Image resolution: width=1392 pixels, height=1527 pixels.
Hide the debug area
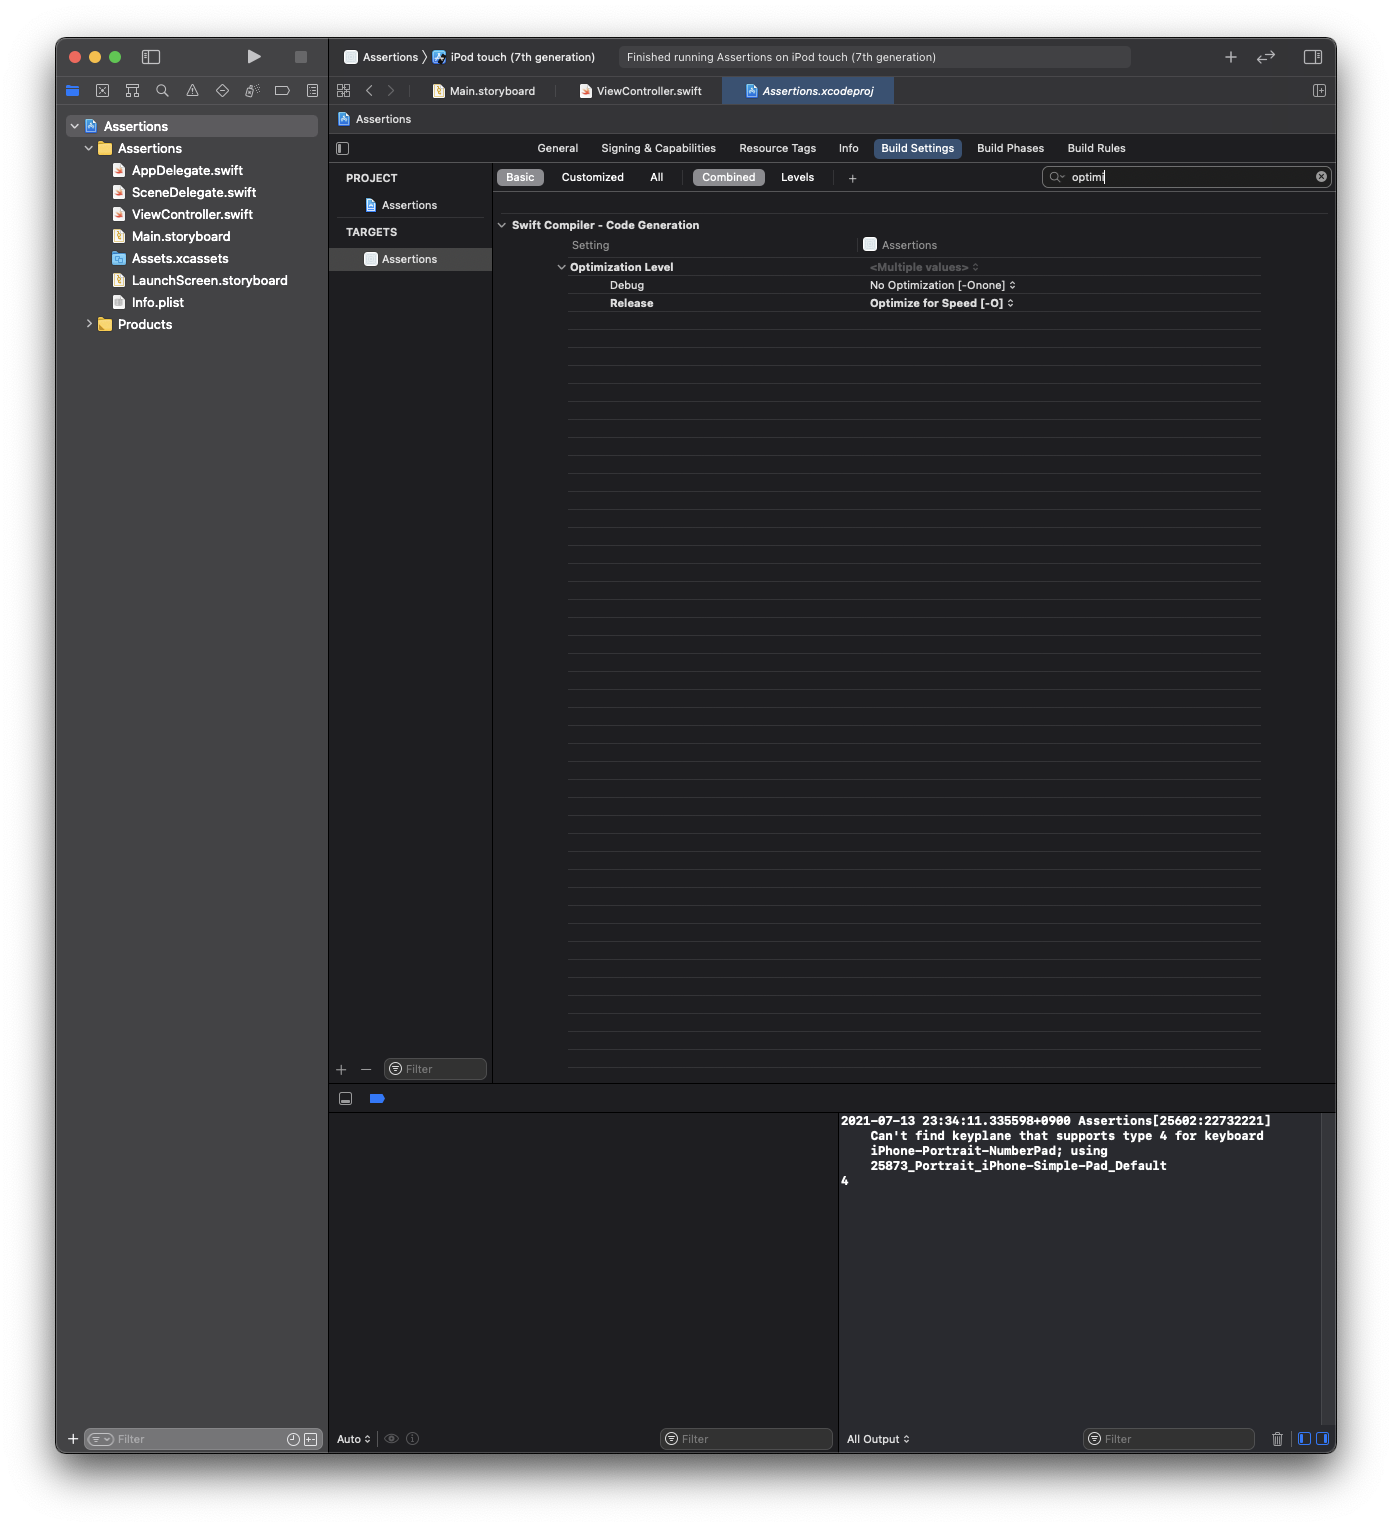click(x=346, y=1099)
